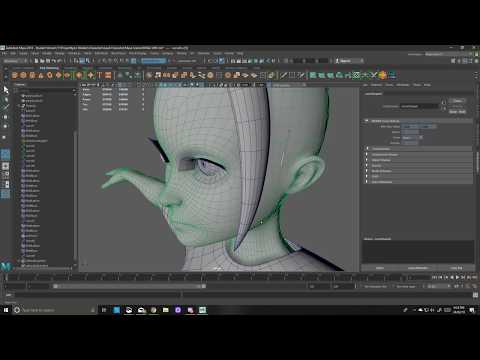Image resolution: width=480 pixels, height=360 pixels.
Task: Click the Cortana search box on taskbar
Action: tap(54, 310)
